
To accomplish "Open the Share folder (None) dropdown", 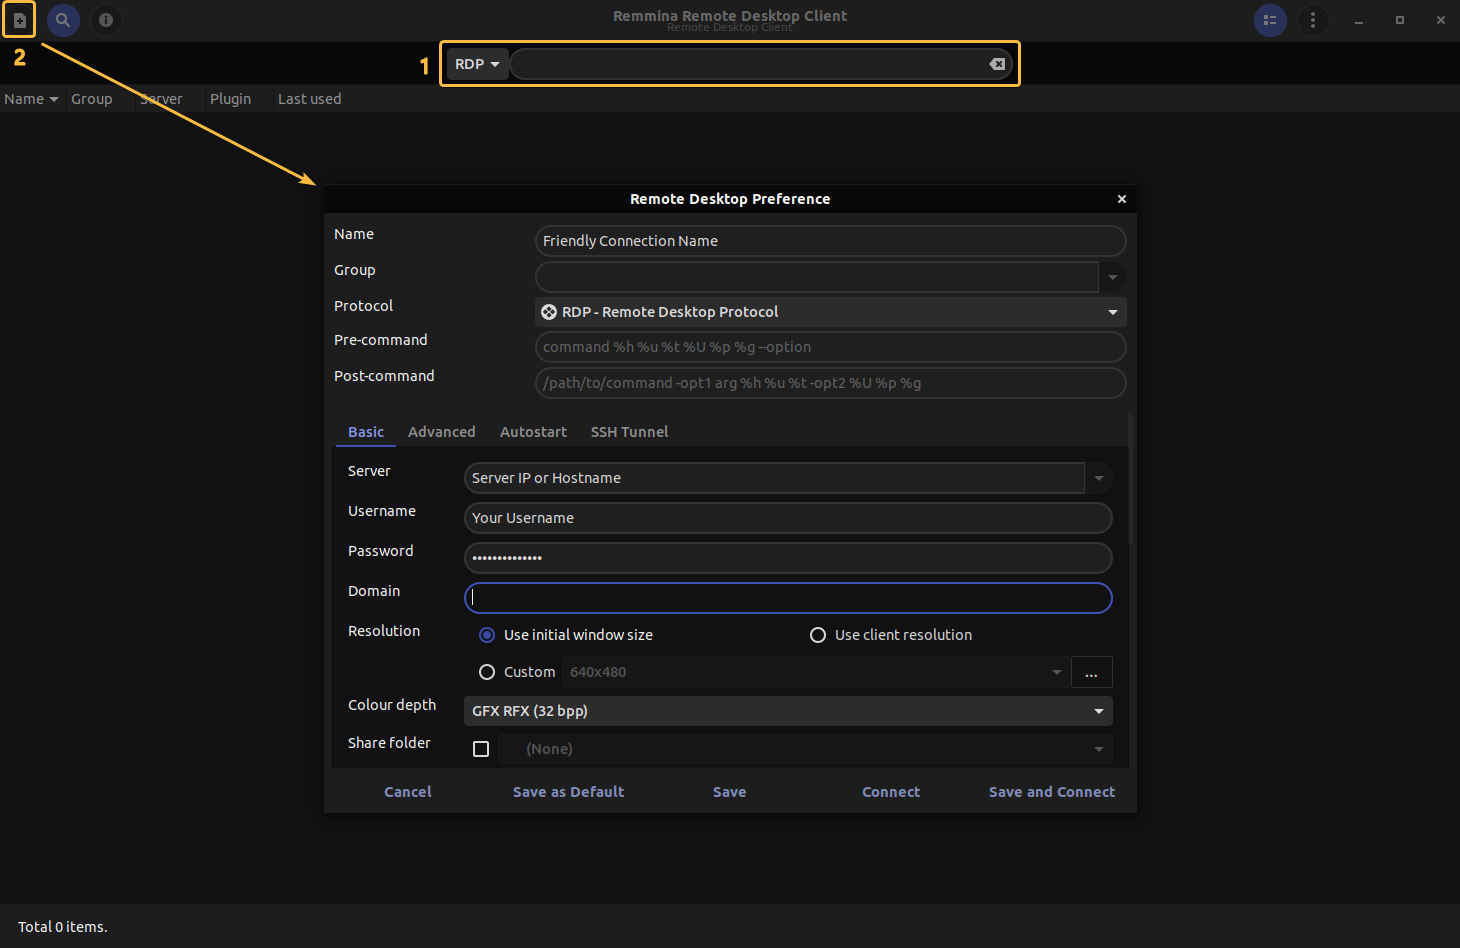I will click(805, 749).
